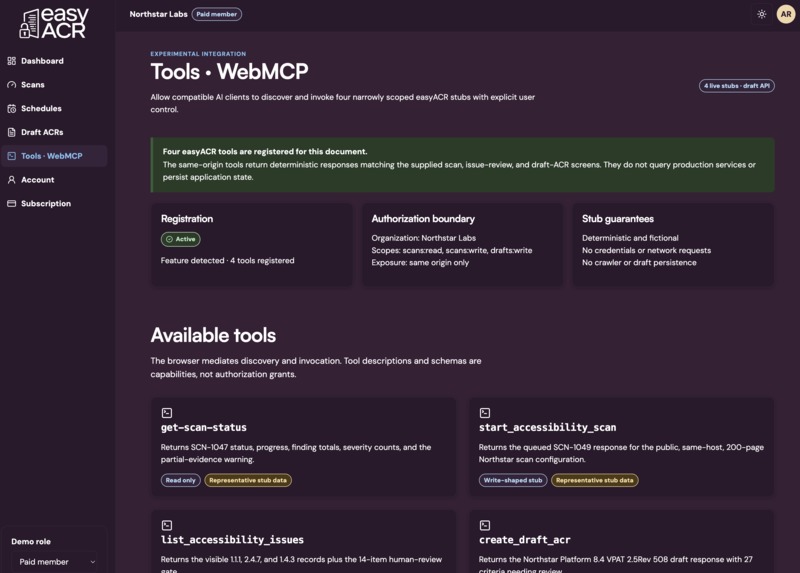Click 'Deterministic and fictional' line
Viewport: 800px width, 573px height.
[630, 238]
